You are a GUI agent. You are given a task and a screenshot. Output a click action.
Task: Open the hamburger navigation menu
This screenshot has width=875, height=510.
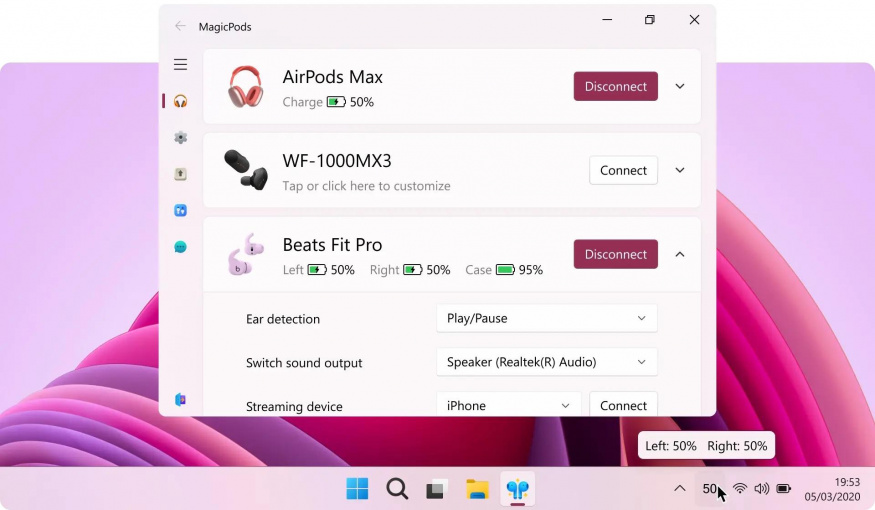click(180, 64)
